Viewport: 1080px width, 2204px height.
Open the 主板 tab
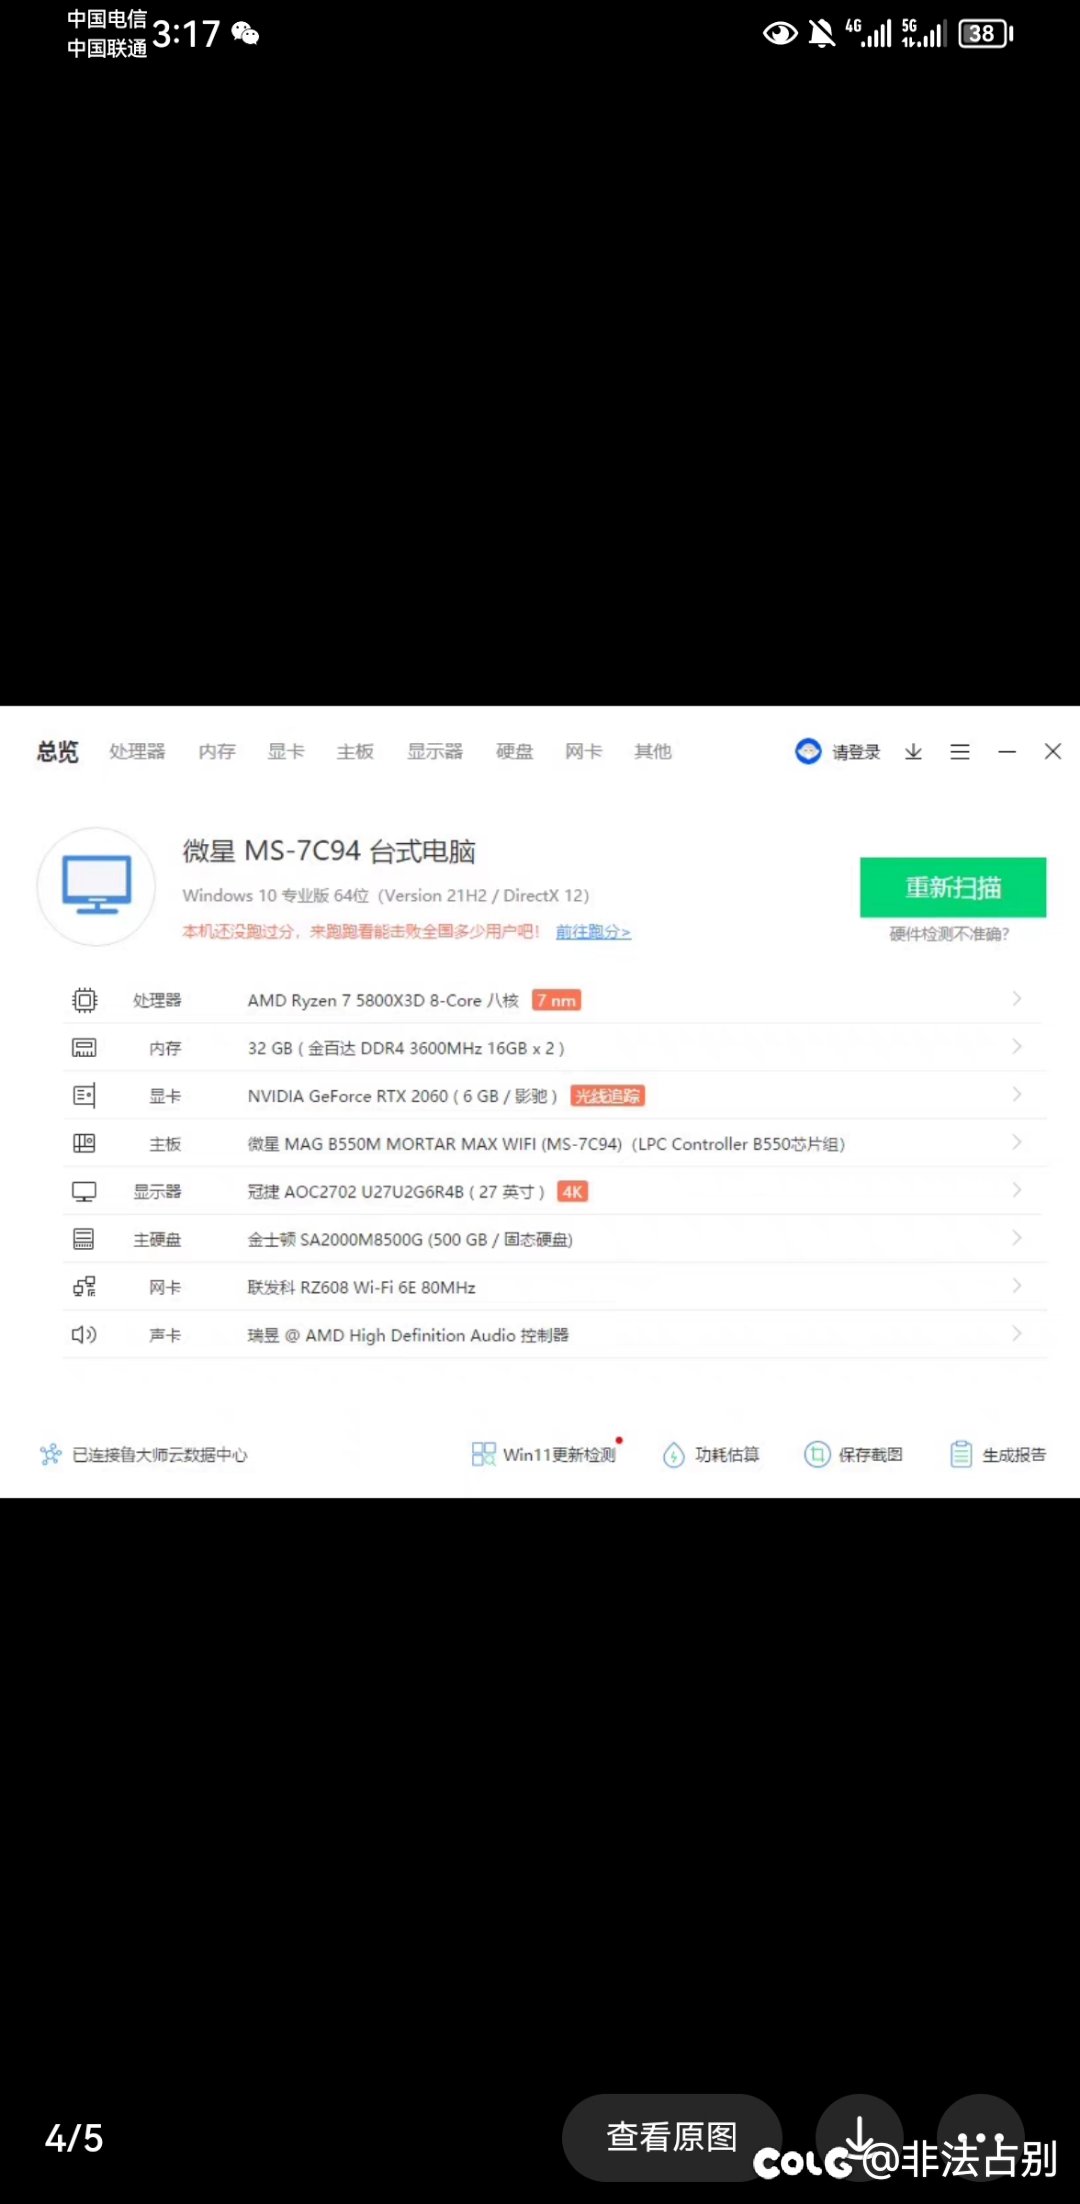pos(355,751)
